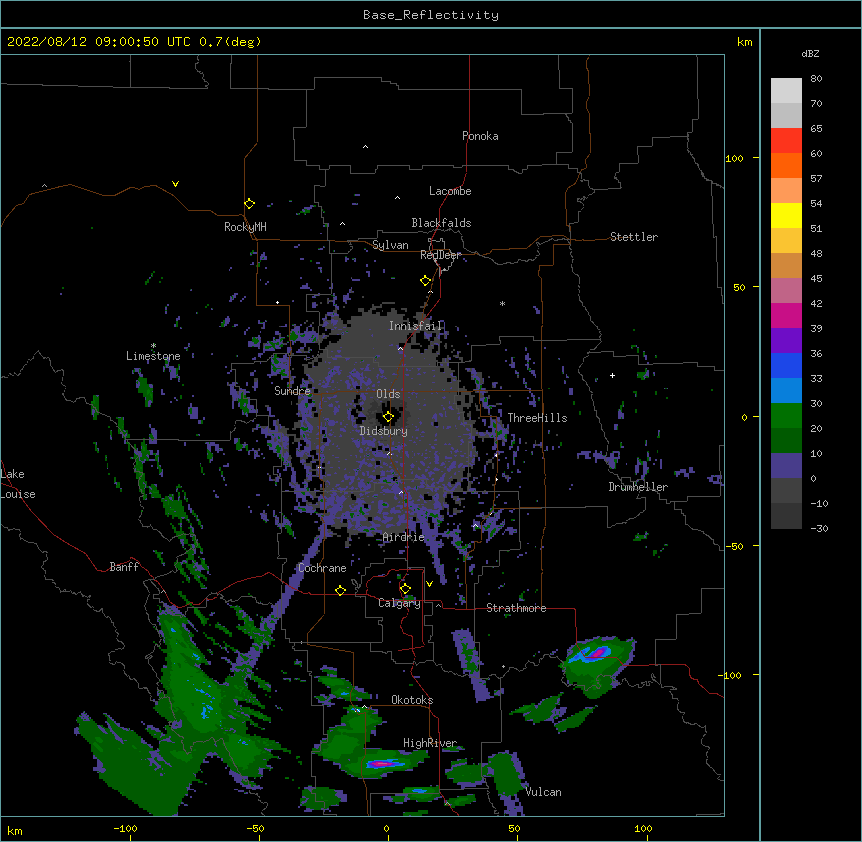
Task: Click the ThreeHills label
Action: tap(537, 418)
